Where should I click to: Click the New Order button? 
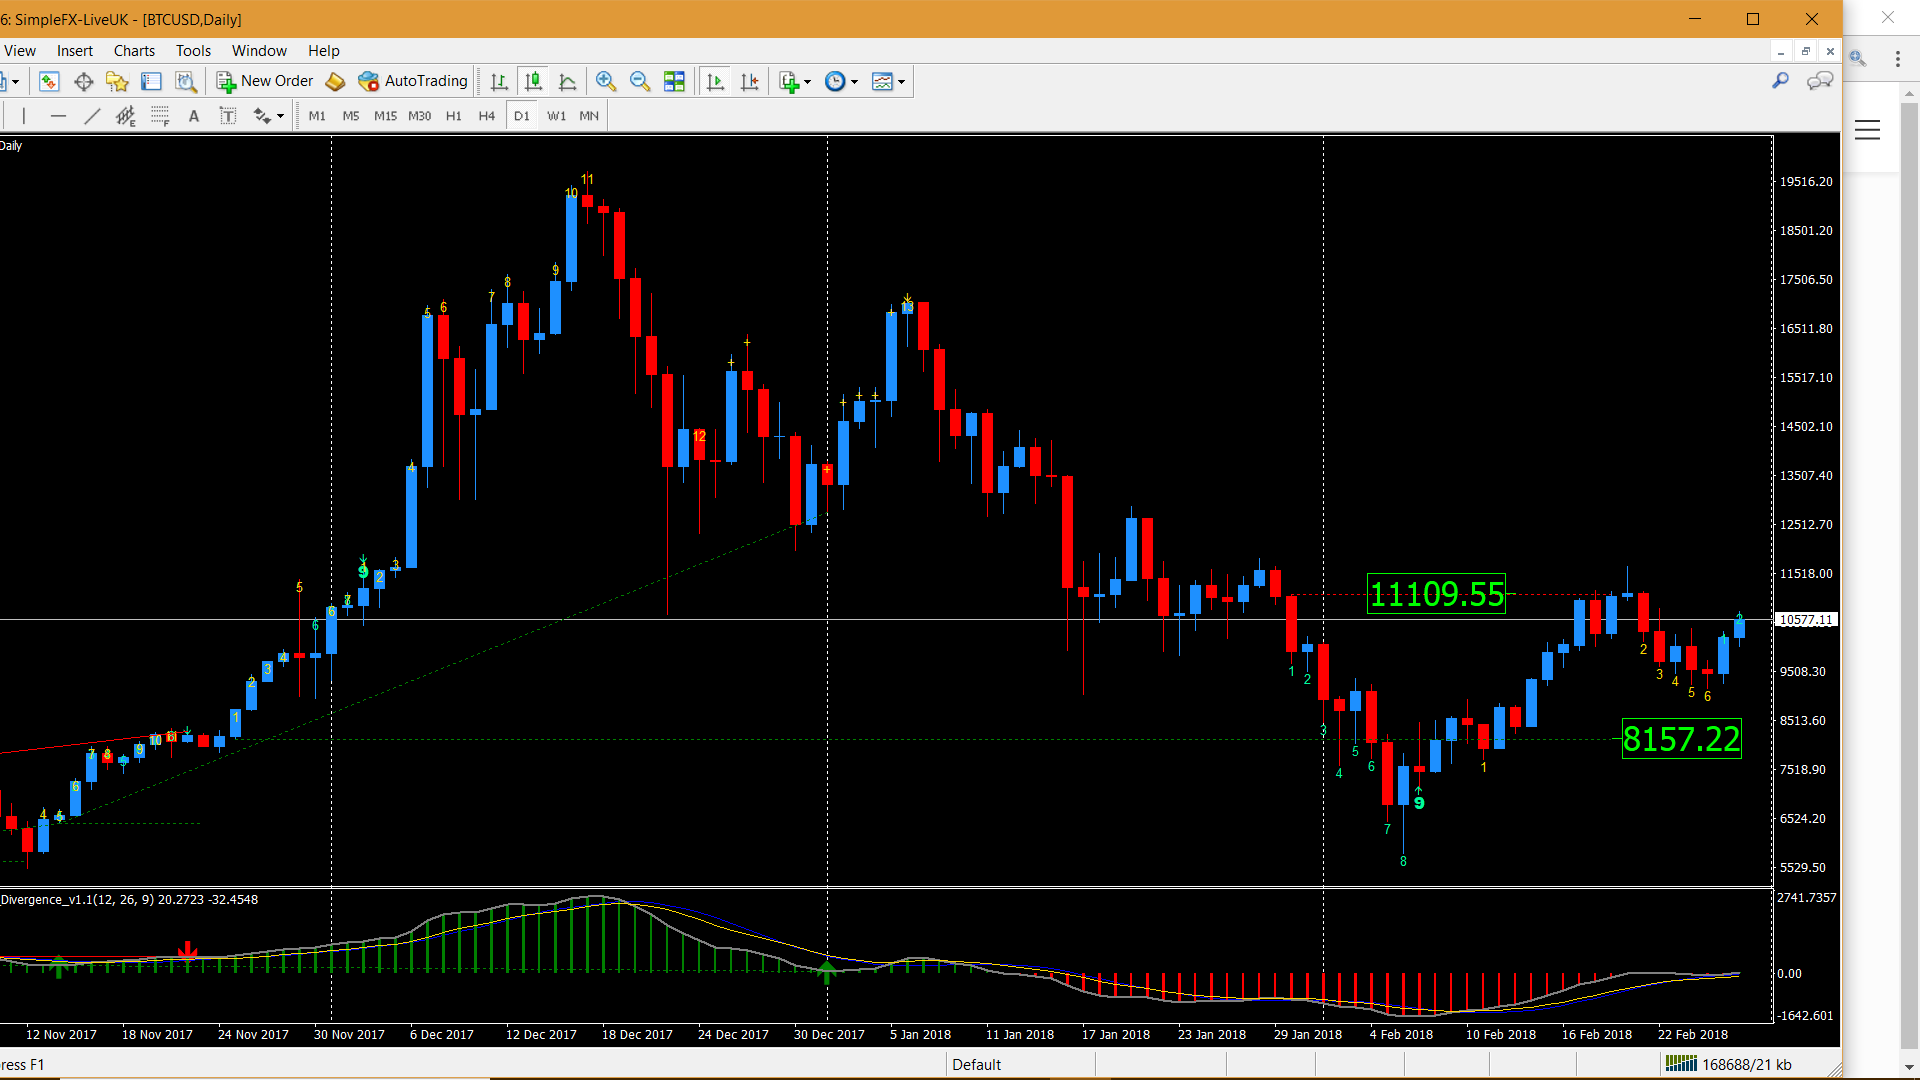[265, 81]
